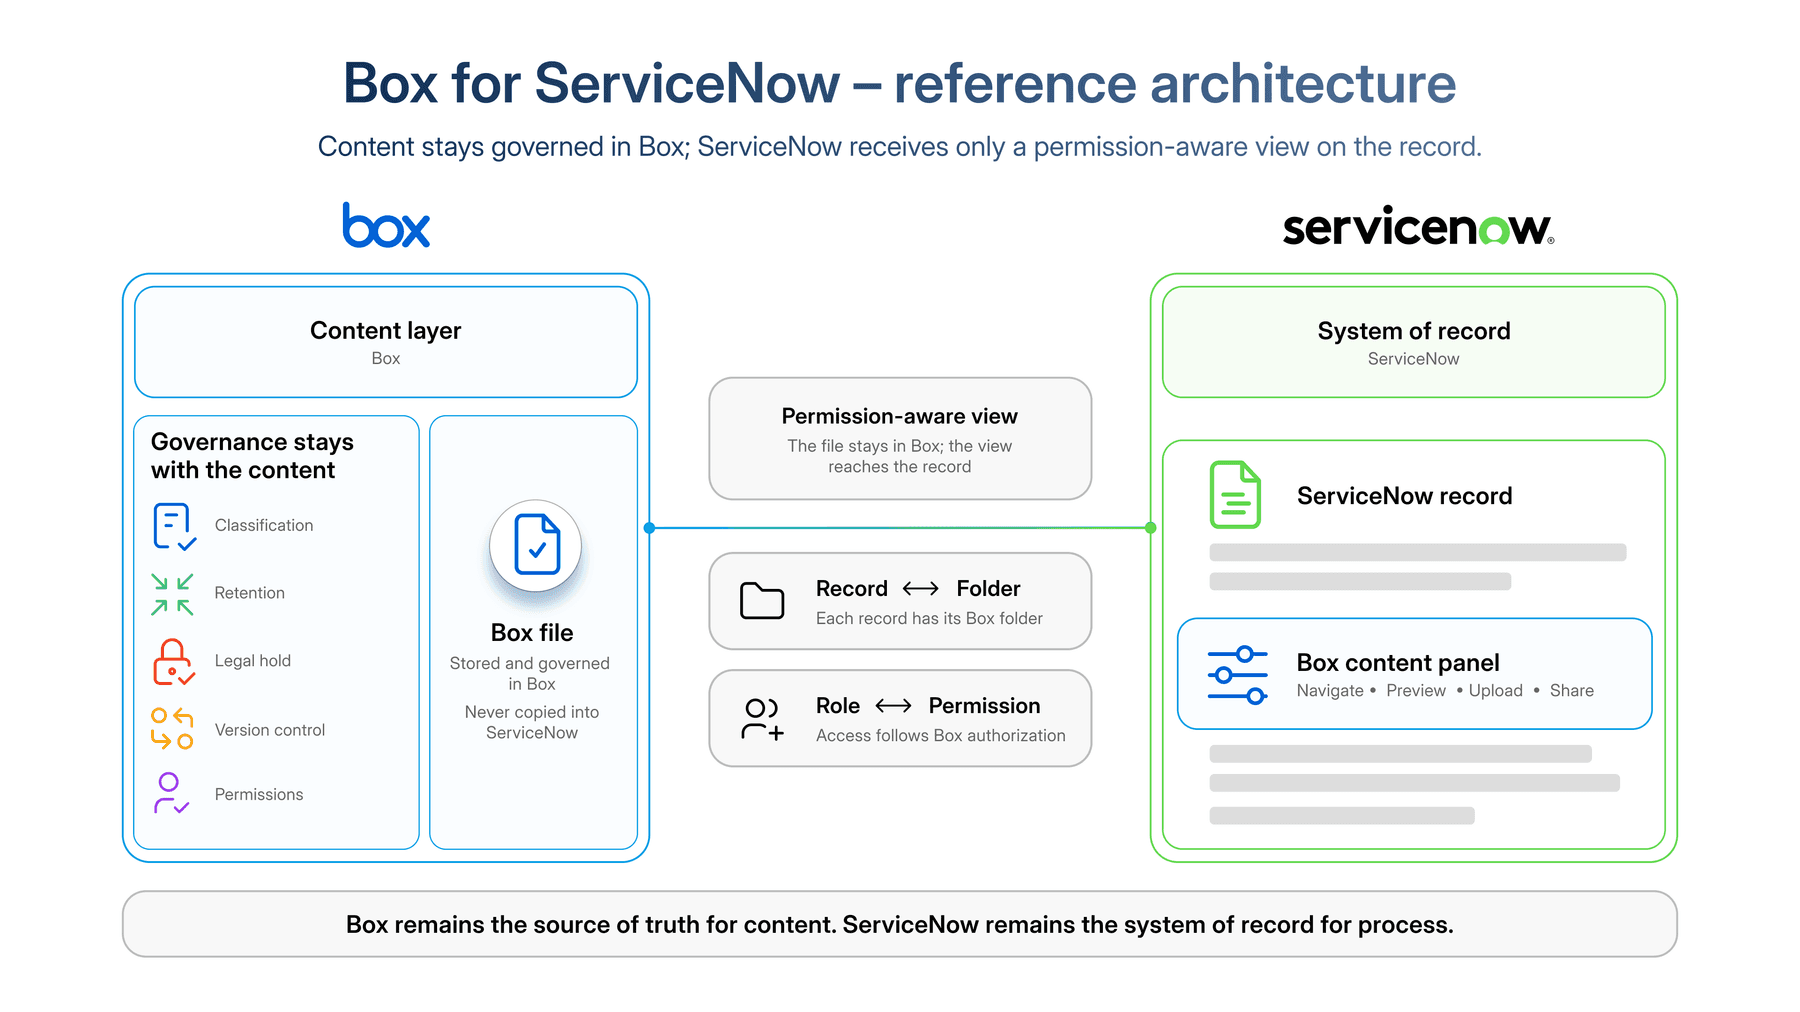Image resolution: width=1800 pixels, height=1012 pixels.
Task: Click the "Box" caption under Content layer
Action: 386,359
